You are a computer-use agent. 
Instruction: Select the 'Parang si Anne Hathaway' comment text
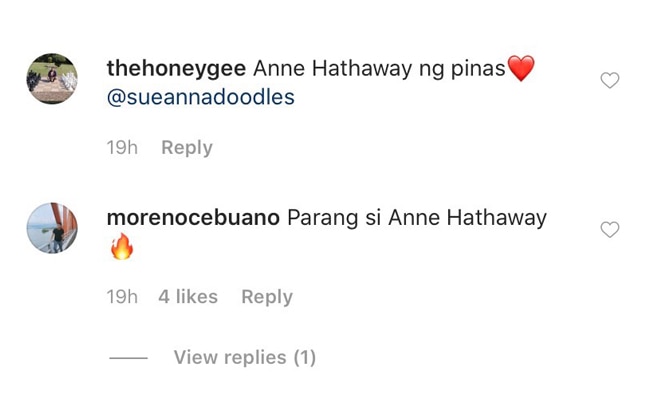coord(417,218)
